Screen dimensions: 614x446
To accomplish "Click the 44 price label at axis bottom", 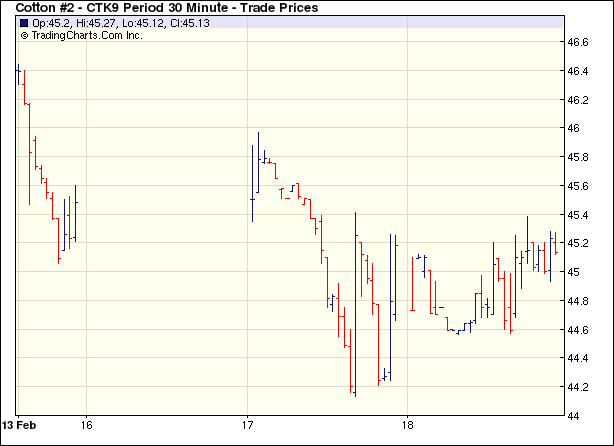I will [x=574, y=415].
